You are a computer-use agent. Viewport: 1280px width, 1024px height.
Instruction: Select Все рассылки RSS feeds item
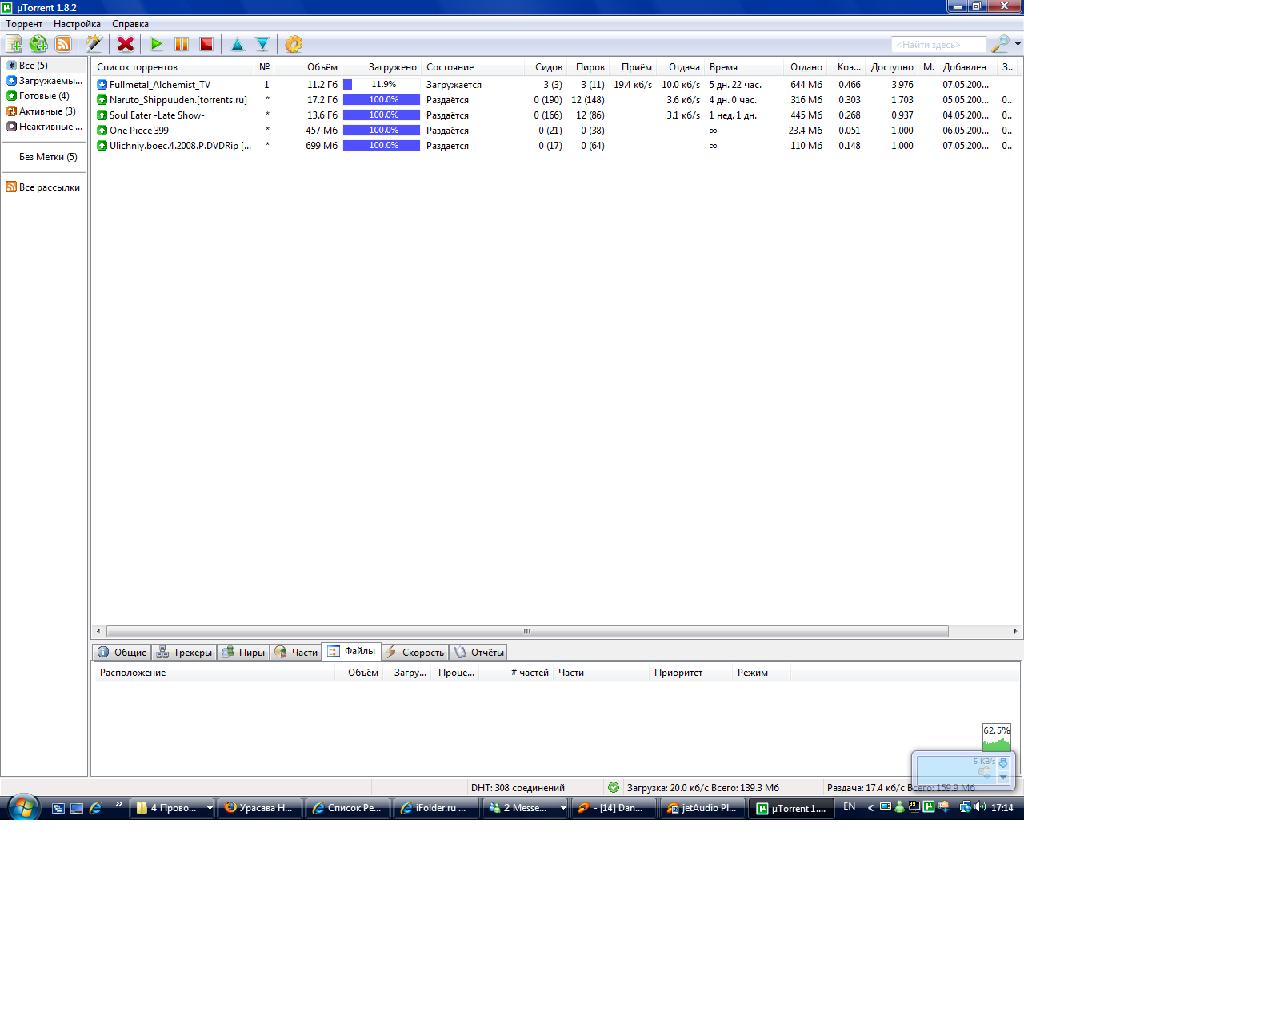43,187
